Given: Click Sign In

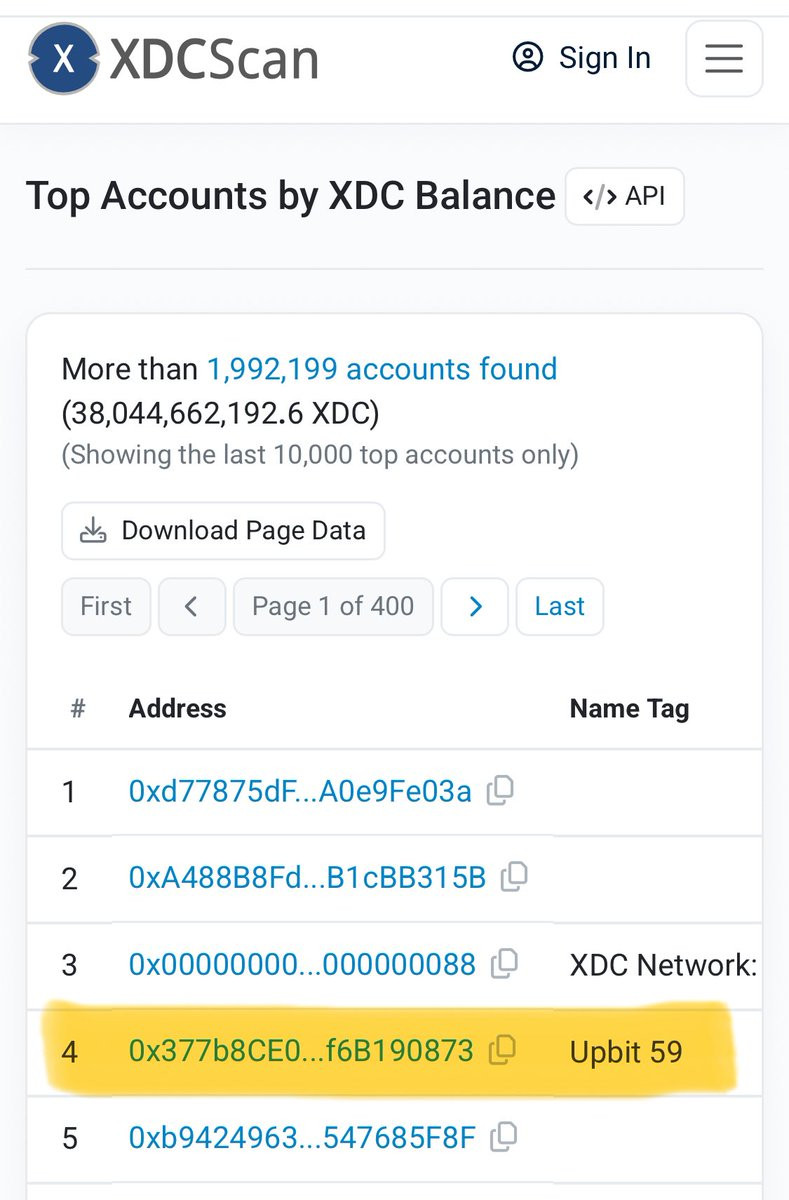Looking at the screenshot, I should 581,58.
